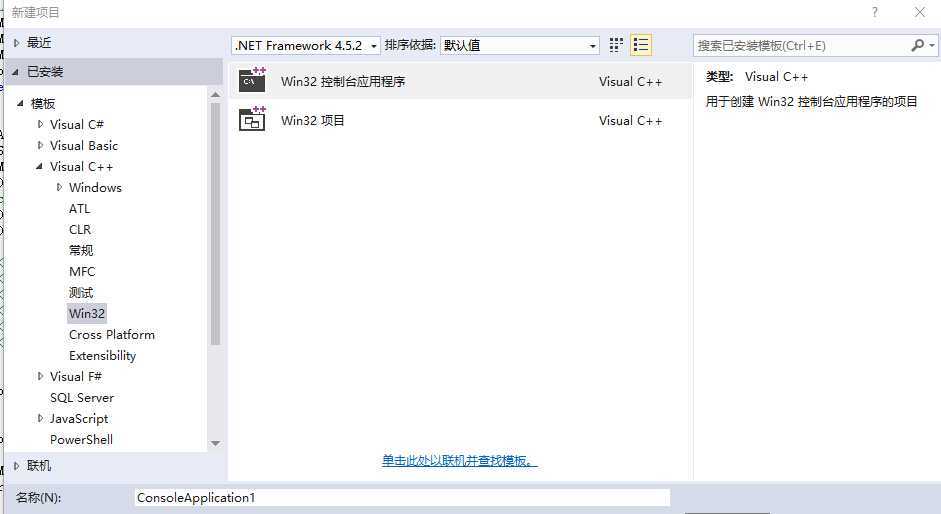Select the Visual F# label
Screen dimensions: 941x514
pyautogui.click(x=76, y=376)
